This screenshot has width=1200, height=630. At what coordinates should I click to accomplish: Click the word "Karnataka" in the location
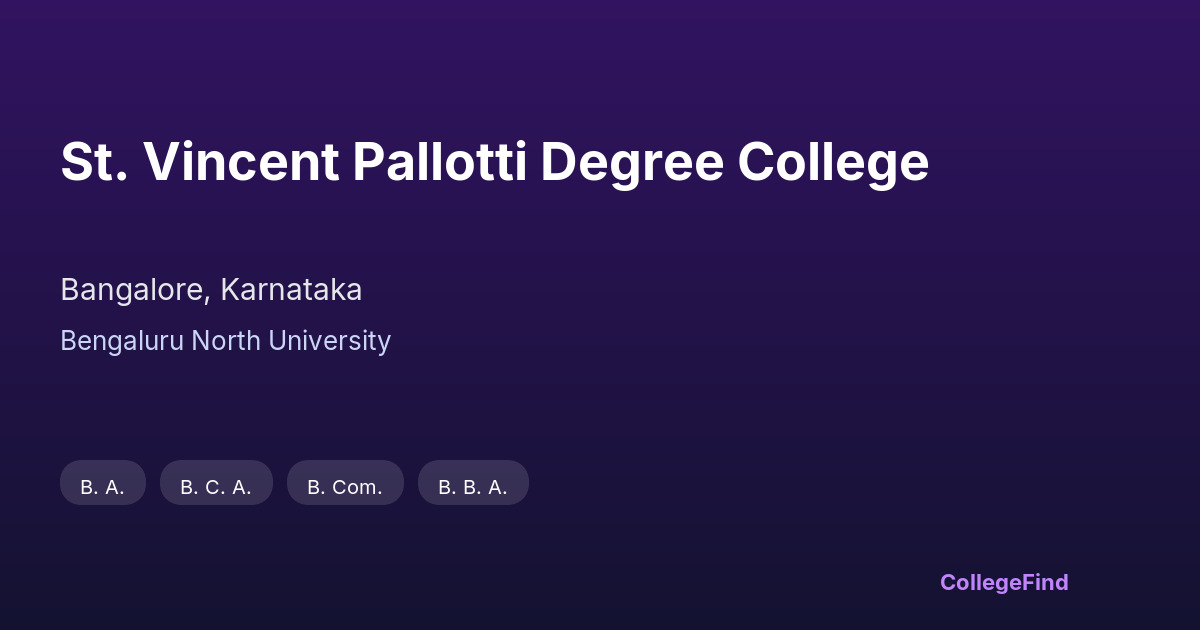[291, 290]
